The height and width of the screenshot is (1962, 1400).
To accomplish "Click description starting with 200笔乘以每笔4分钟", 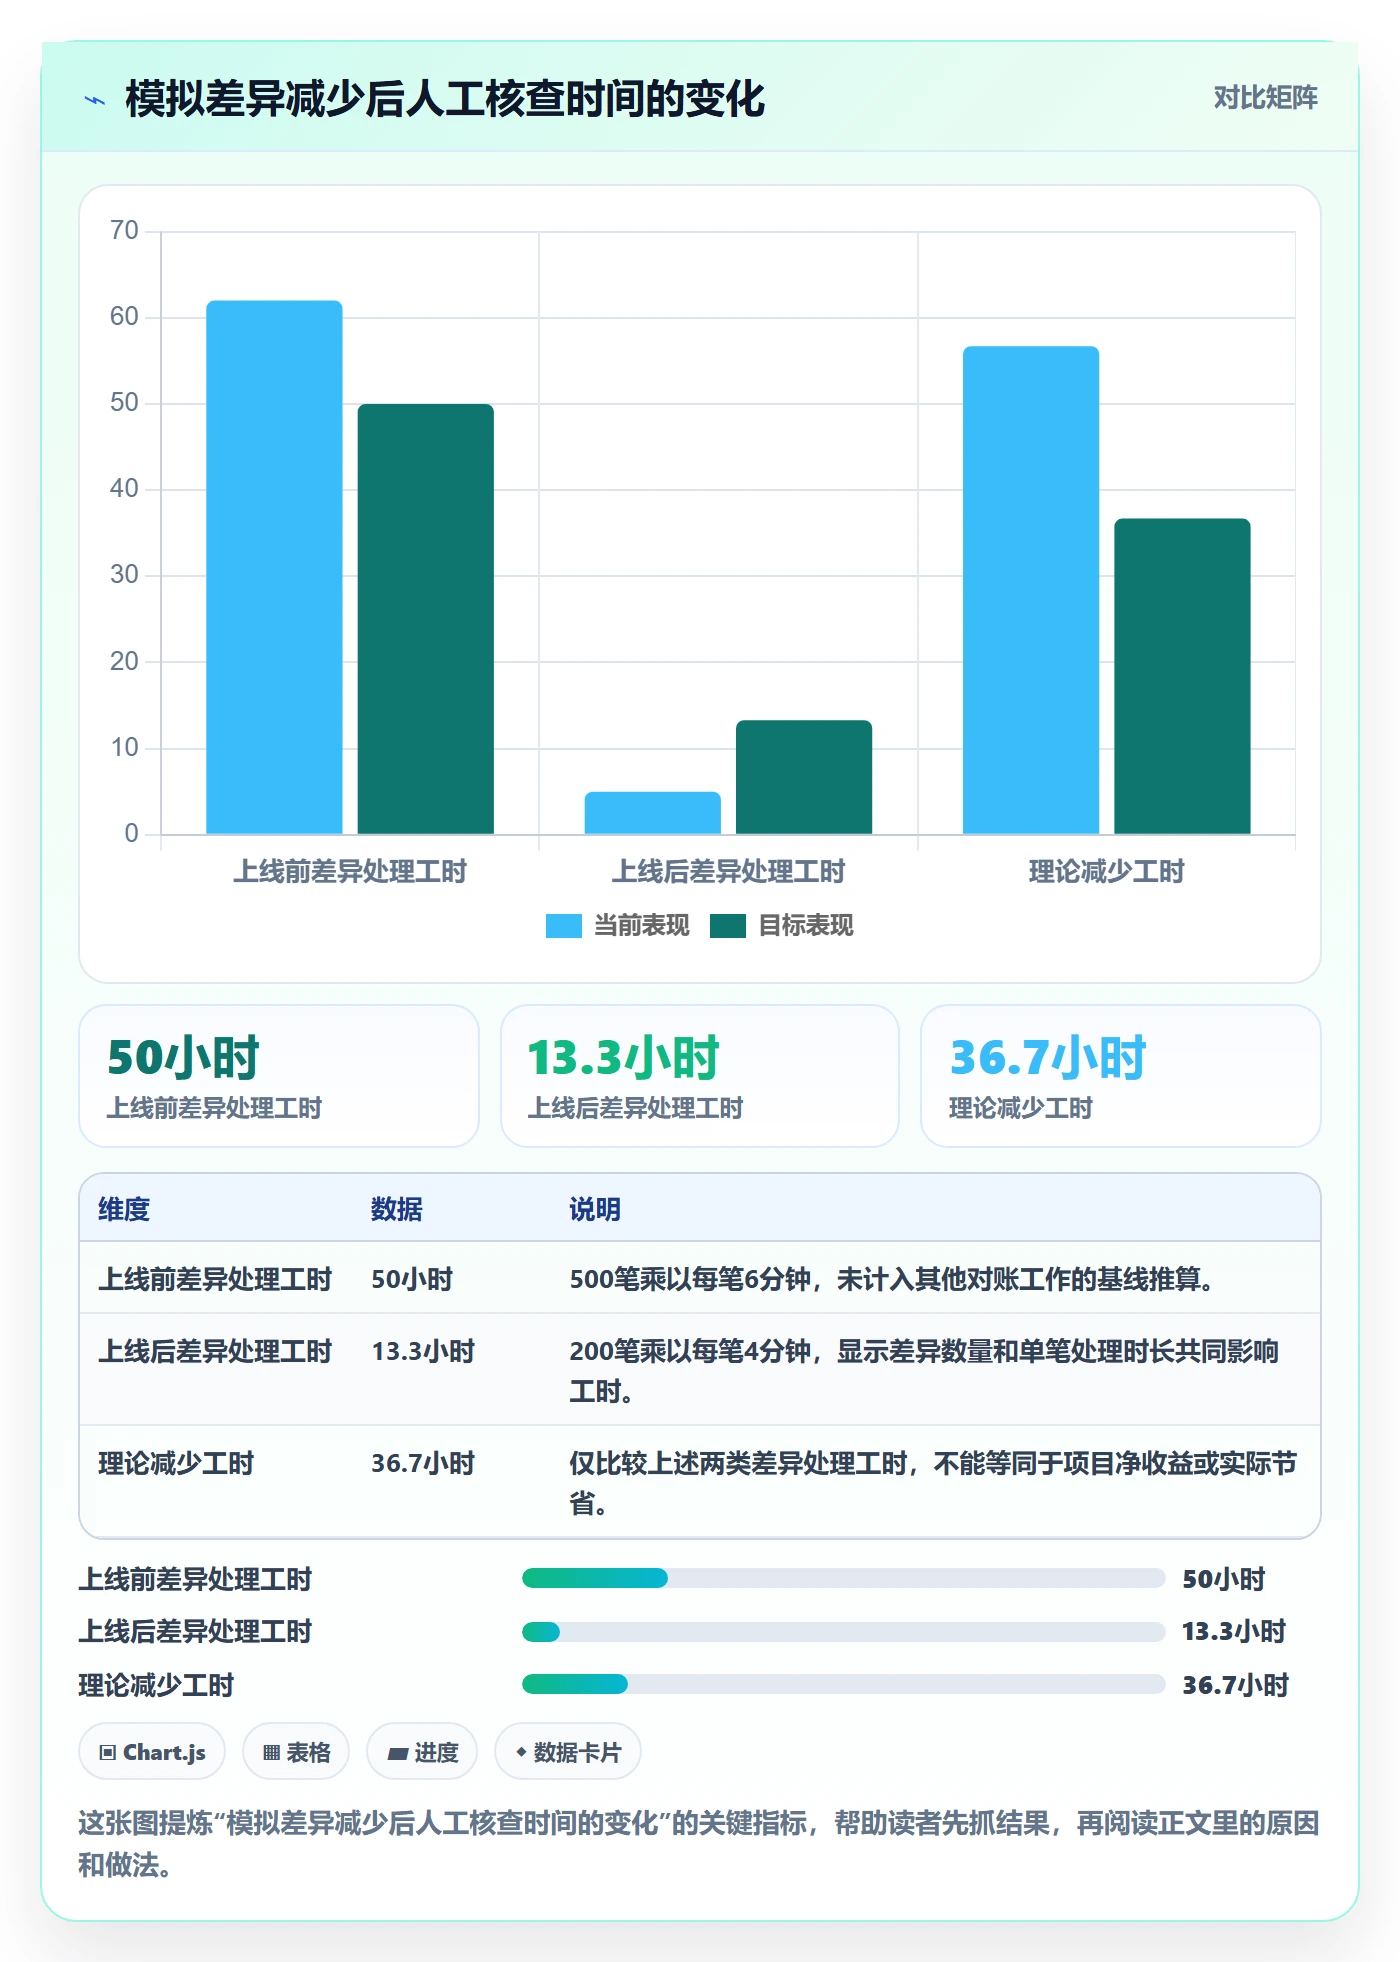I will tap(924, 1371).
